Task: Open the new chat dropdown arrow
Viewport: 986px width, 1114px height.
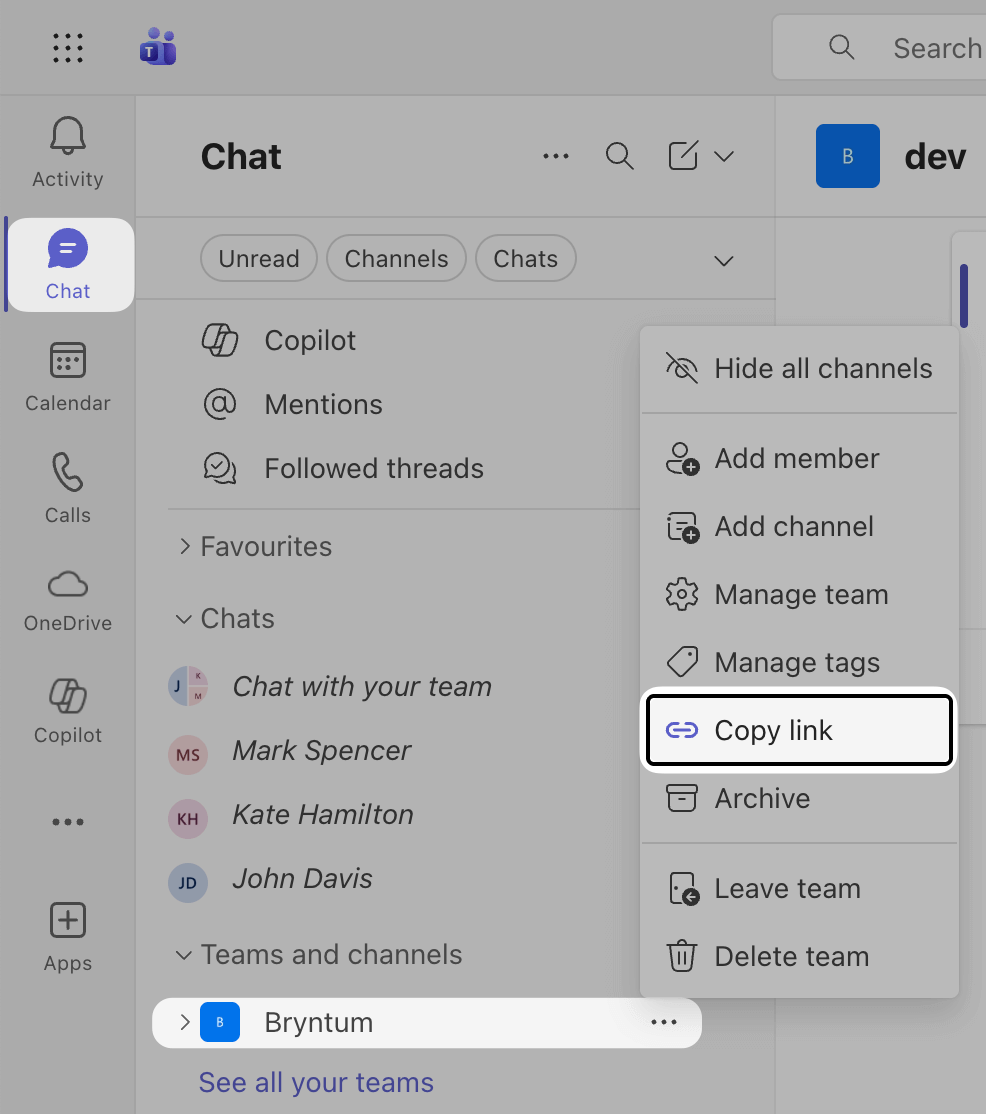Action: point(724,156)
